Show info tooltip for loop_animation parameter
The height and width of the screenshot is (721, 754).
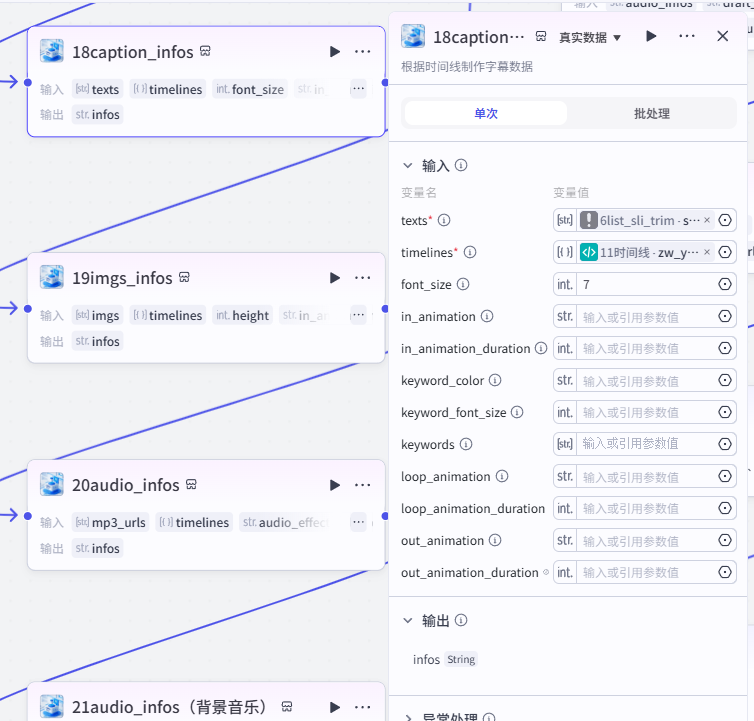pos(502,476)
